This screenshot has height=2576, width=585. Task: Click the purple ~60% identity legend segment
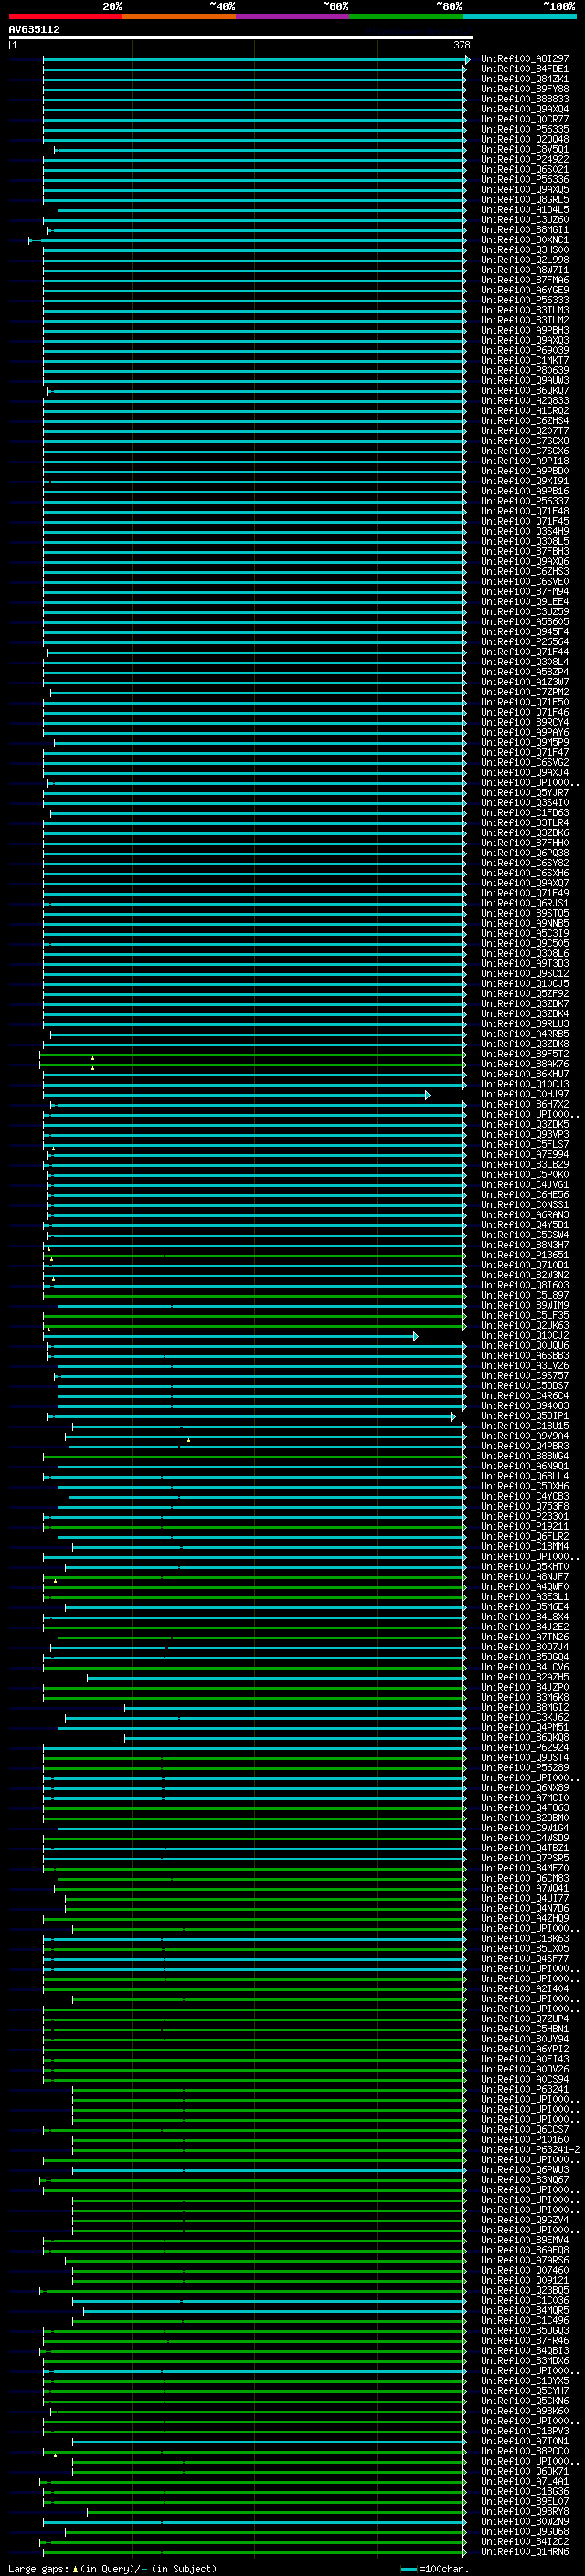(x=292, y=16)
